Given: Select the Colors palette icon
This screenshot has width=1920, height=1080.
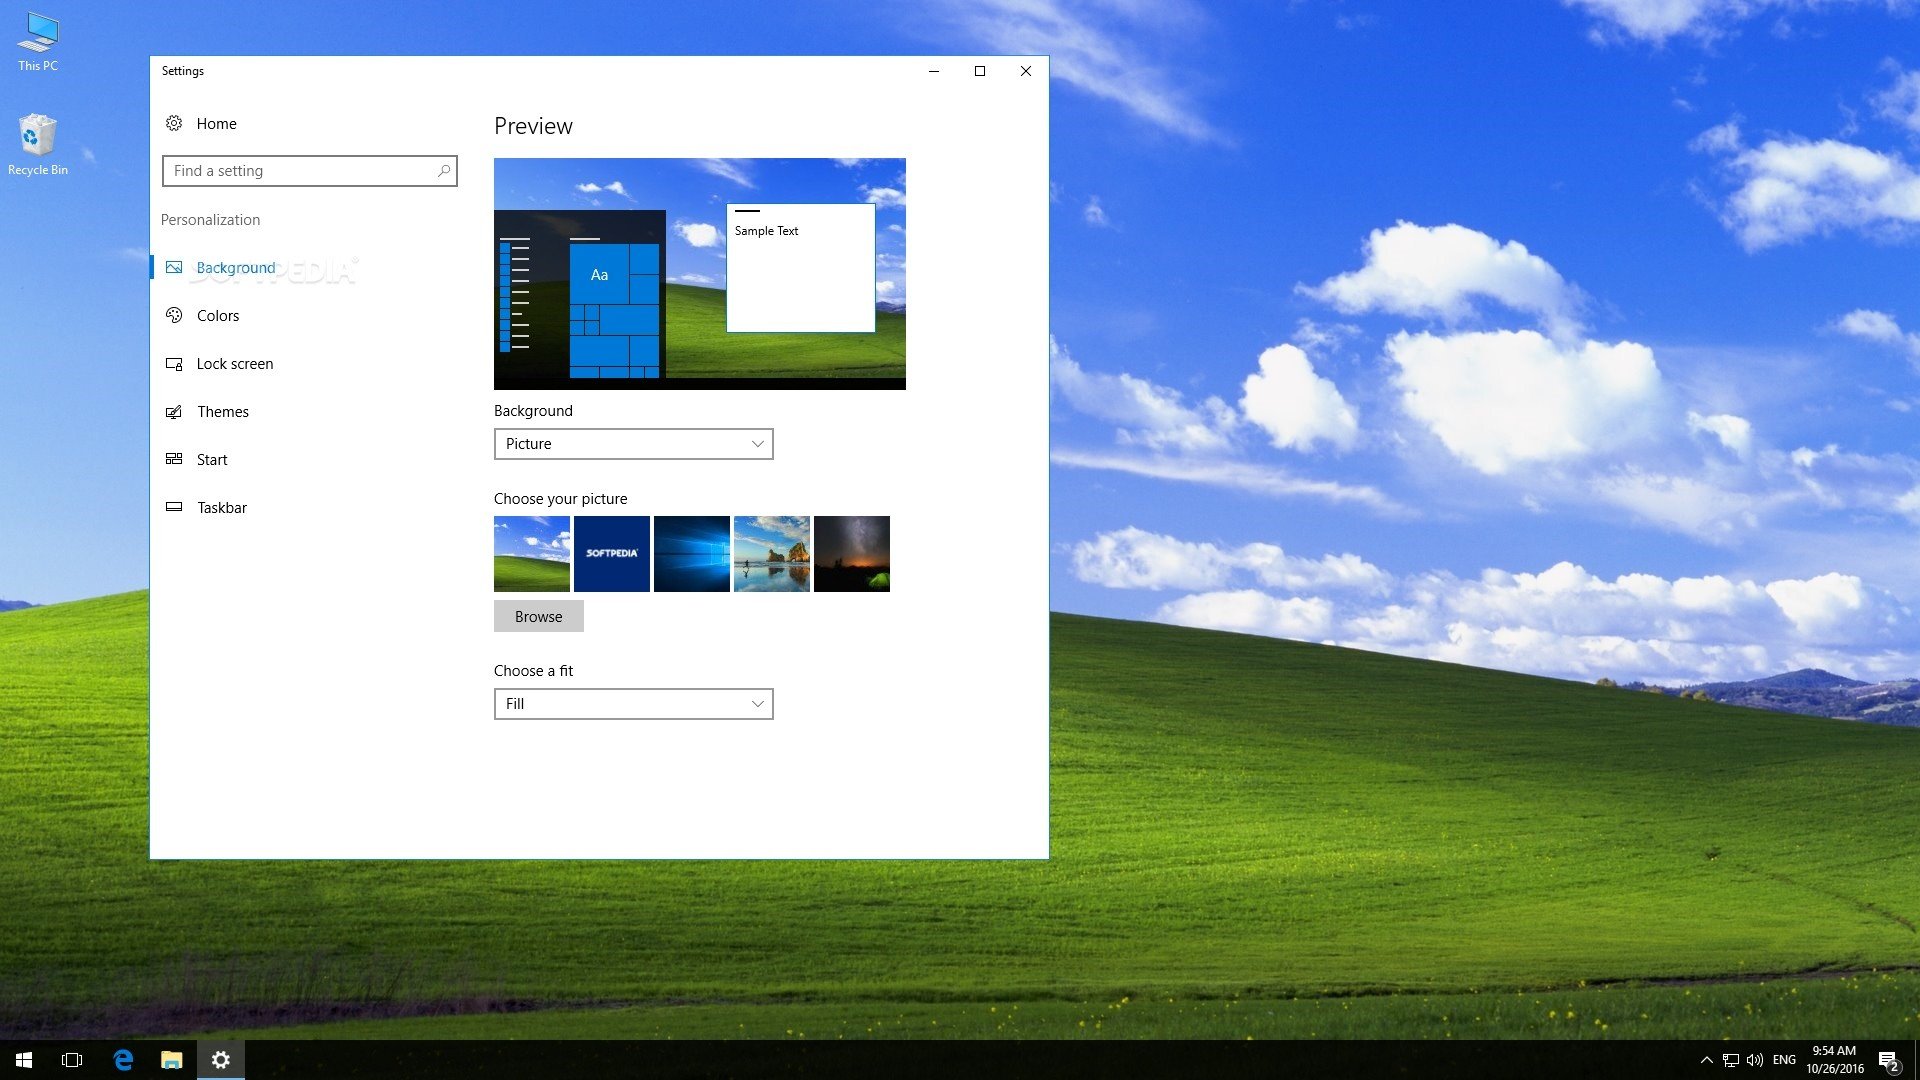Looking at the screenshot, I should [x=174, y=315].
